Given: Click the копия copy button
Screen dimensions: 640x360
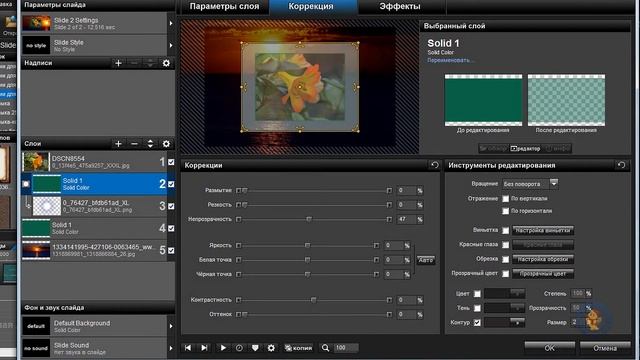Looking at the screenshot, I should [298, 348].
